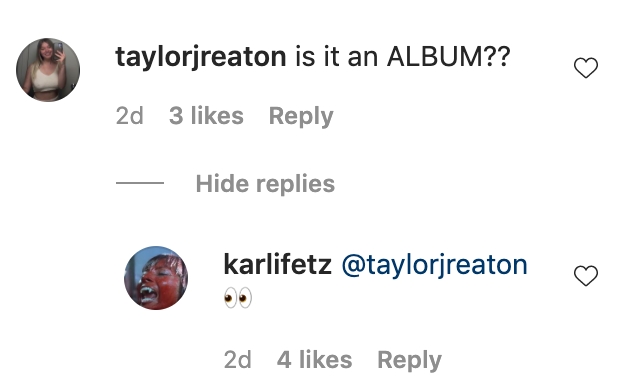The width and height of the screenshot is (644, 390).
Task: Open karlifetz's red-faced profile picture
Action: (156, 278)
